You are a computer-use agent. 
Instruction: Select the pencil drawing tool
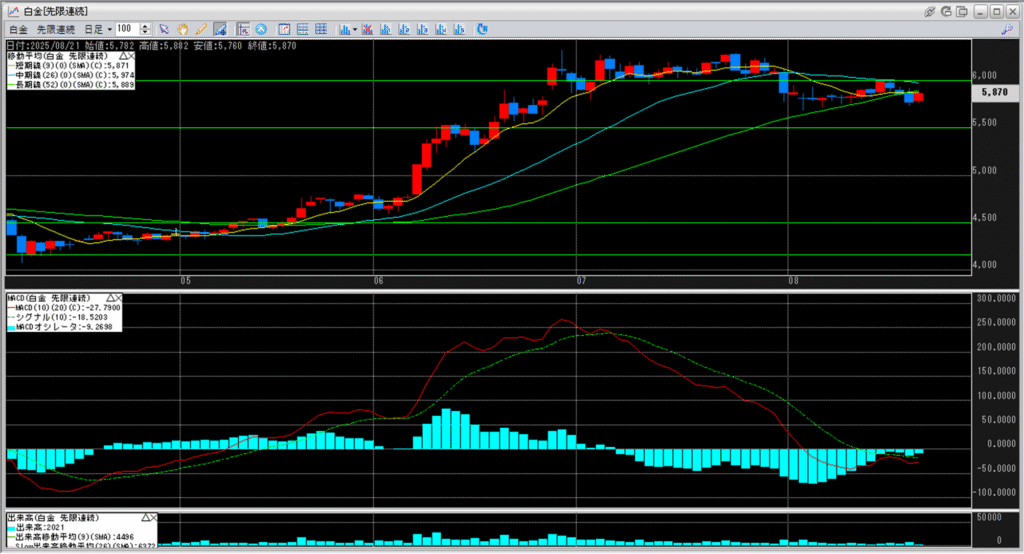pos(200,30)
